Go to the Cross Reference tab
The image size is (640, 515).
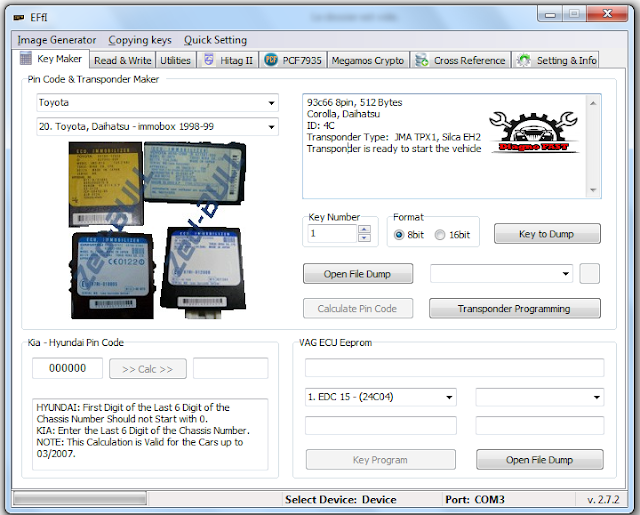tap(460, 60)
